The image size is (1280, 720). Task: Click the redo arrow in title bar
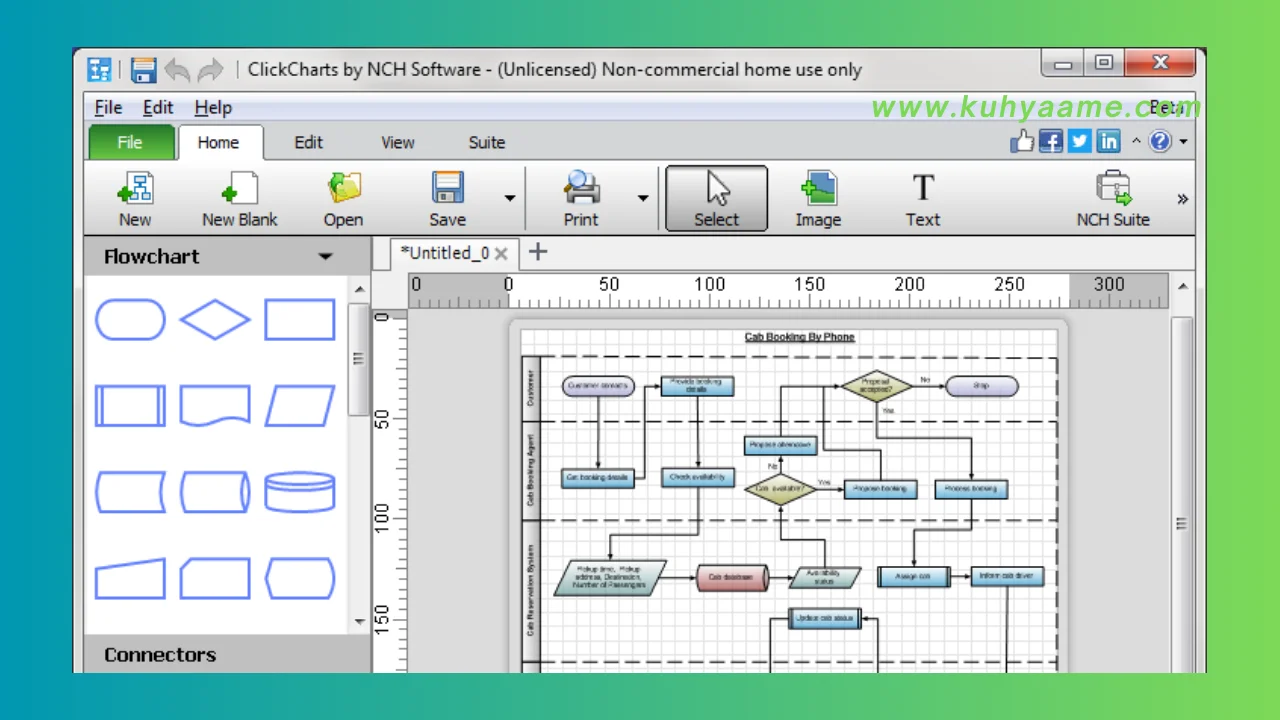pyautogui.click(x=210, y=70)
